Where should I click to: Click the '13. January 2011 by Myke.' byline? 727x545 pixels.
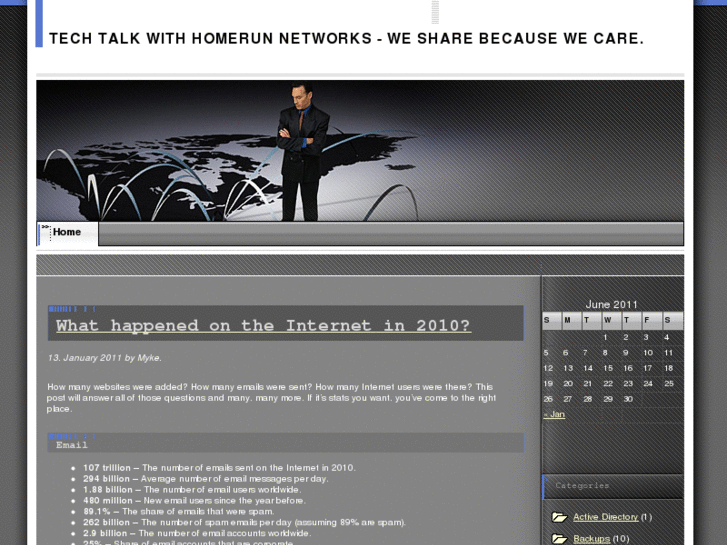[x=104, y=358]
